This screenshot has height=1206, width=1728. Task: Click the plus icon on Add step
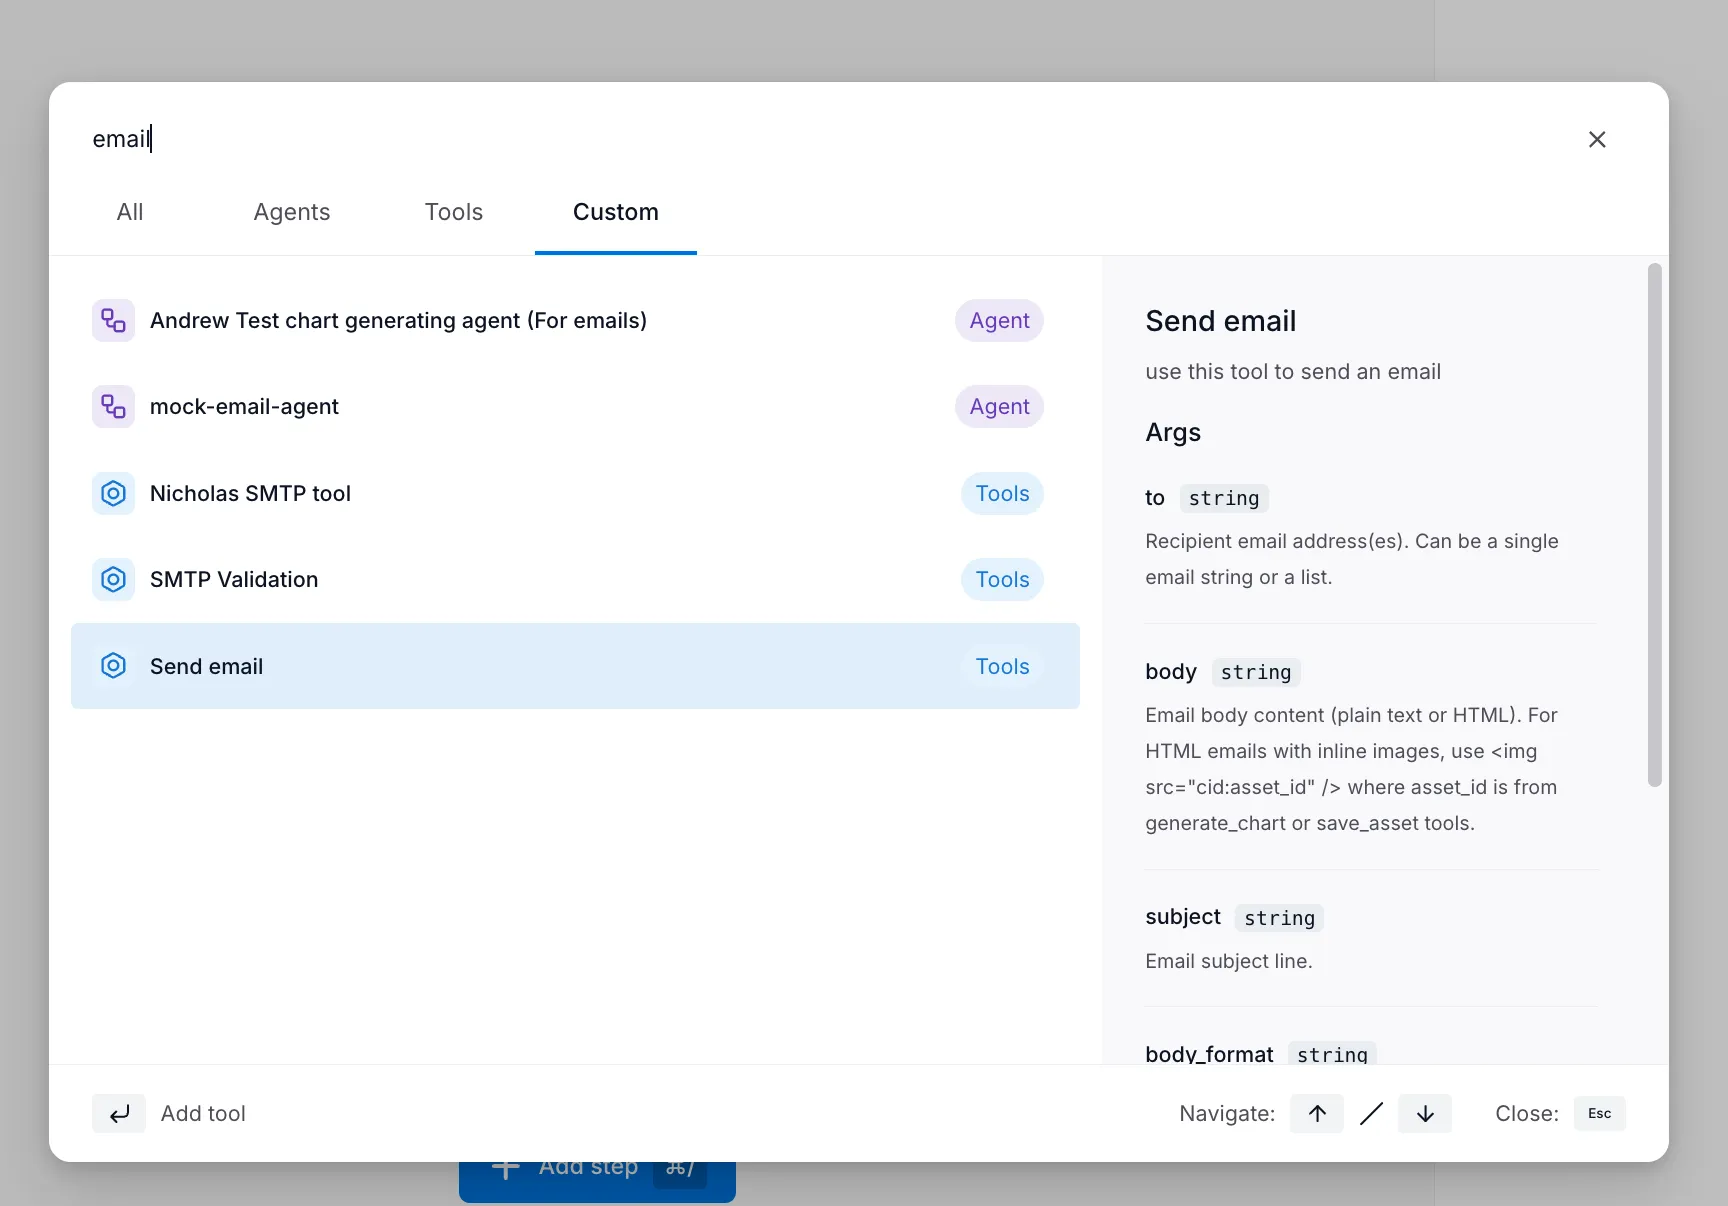click(507, 1168)
